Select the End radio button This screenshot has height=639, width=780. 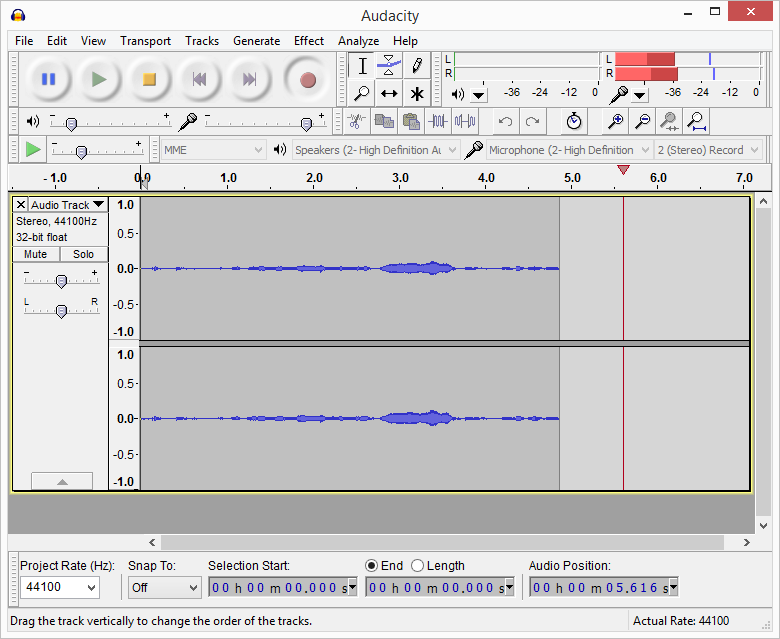[x=372, y=566]
